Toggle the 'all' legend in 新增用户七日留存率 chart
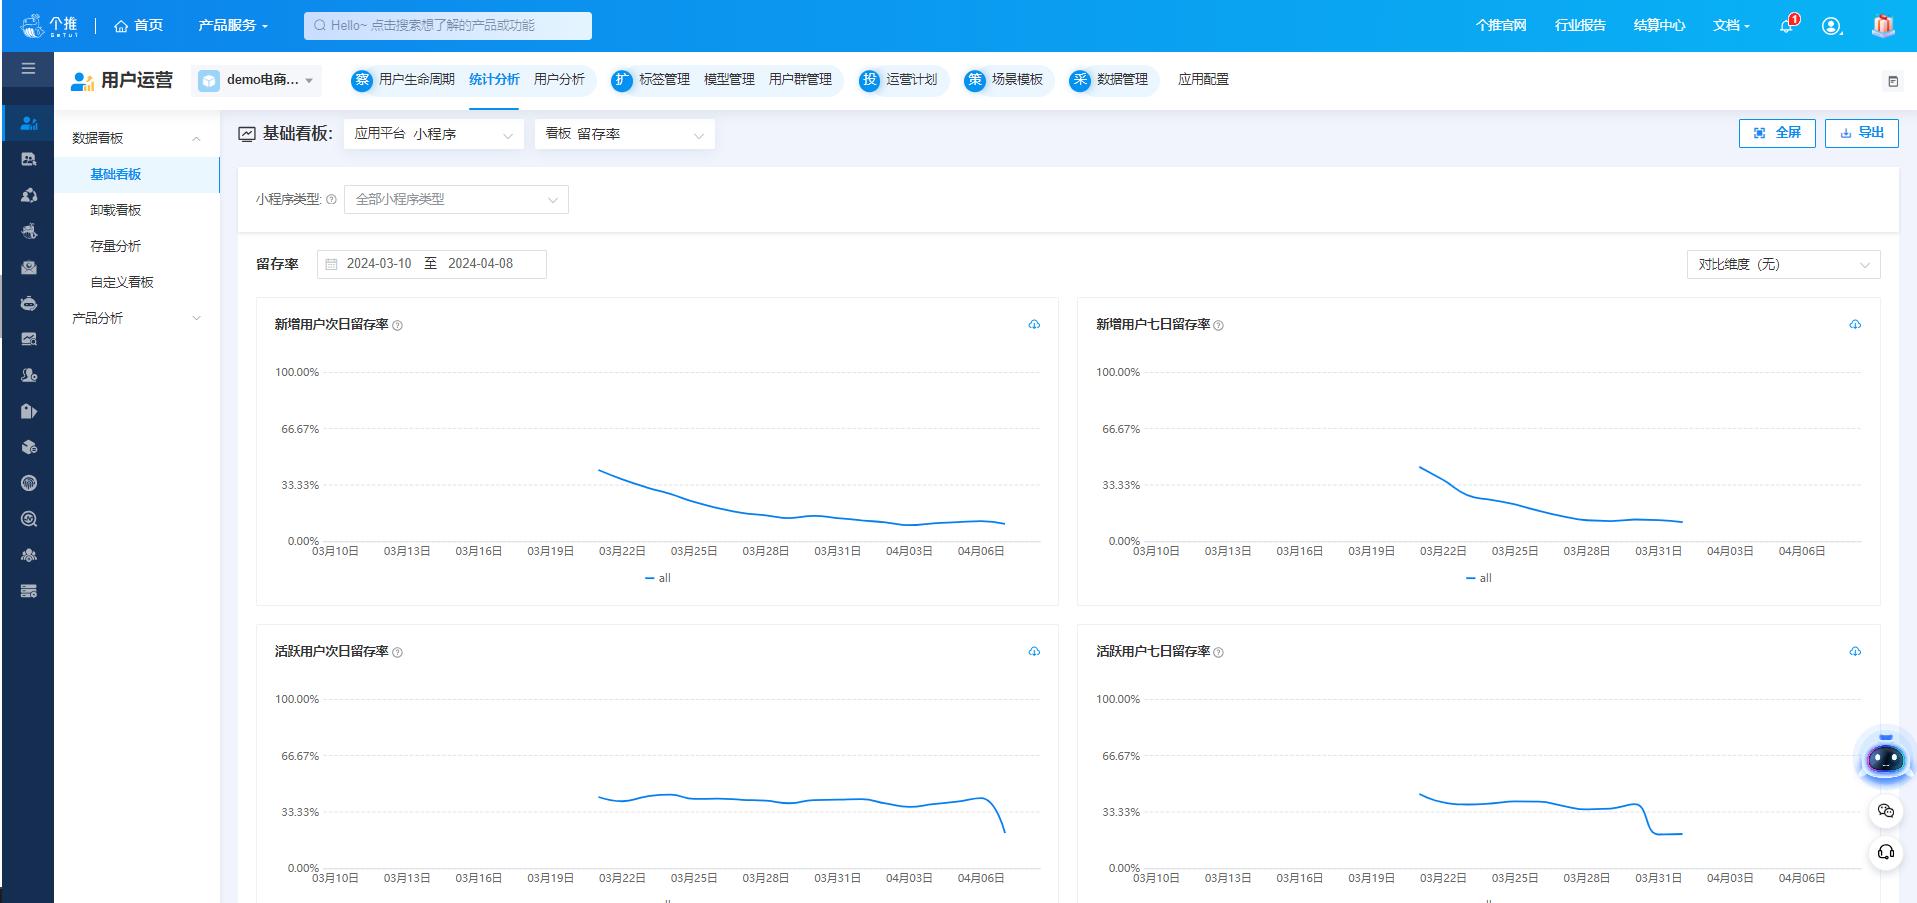 pyautogui.click(x=1479, y=578)
